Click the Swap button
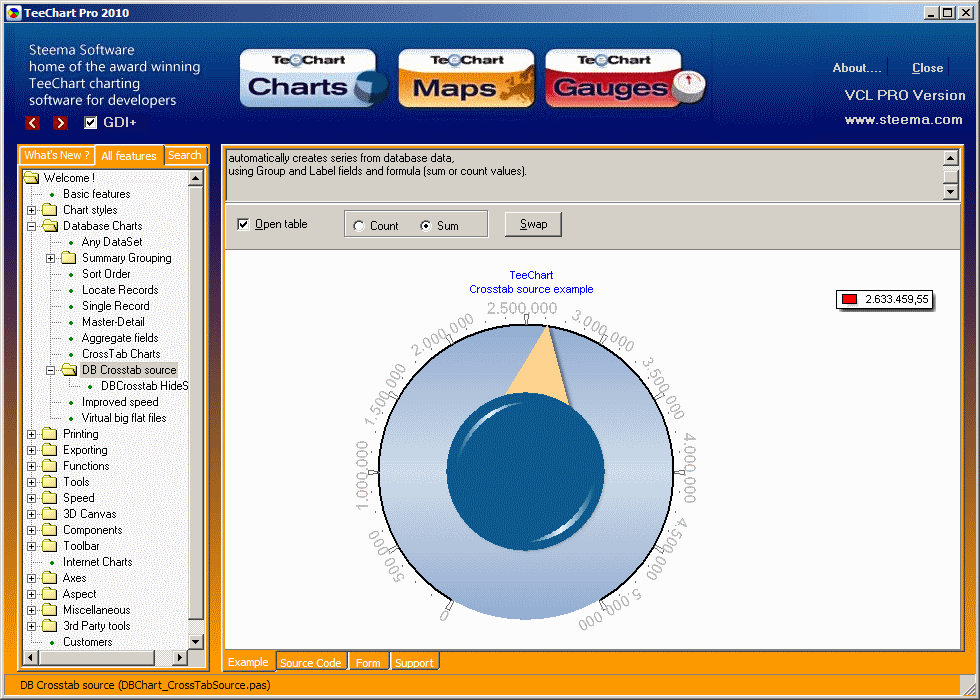Image resolution: width=980 pixels, height=700 pixels. [533, 224]
